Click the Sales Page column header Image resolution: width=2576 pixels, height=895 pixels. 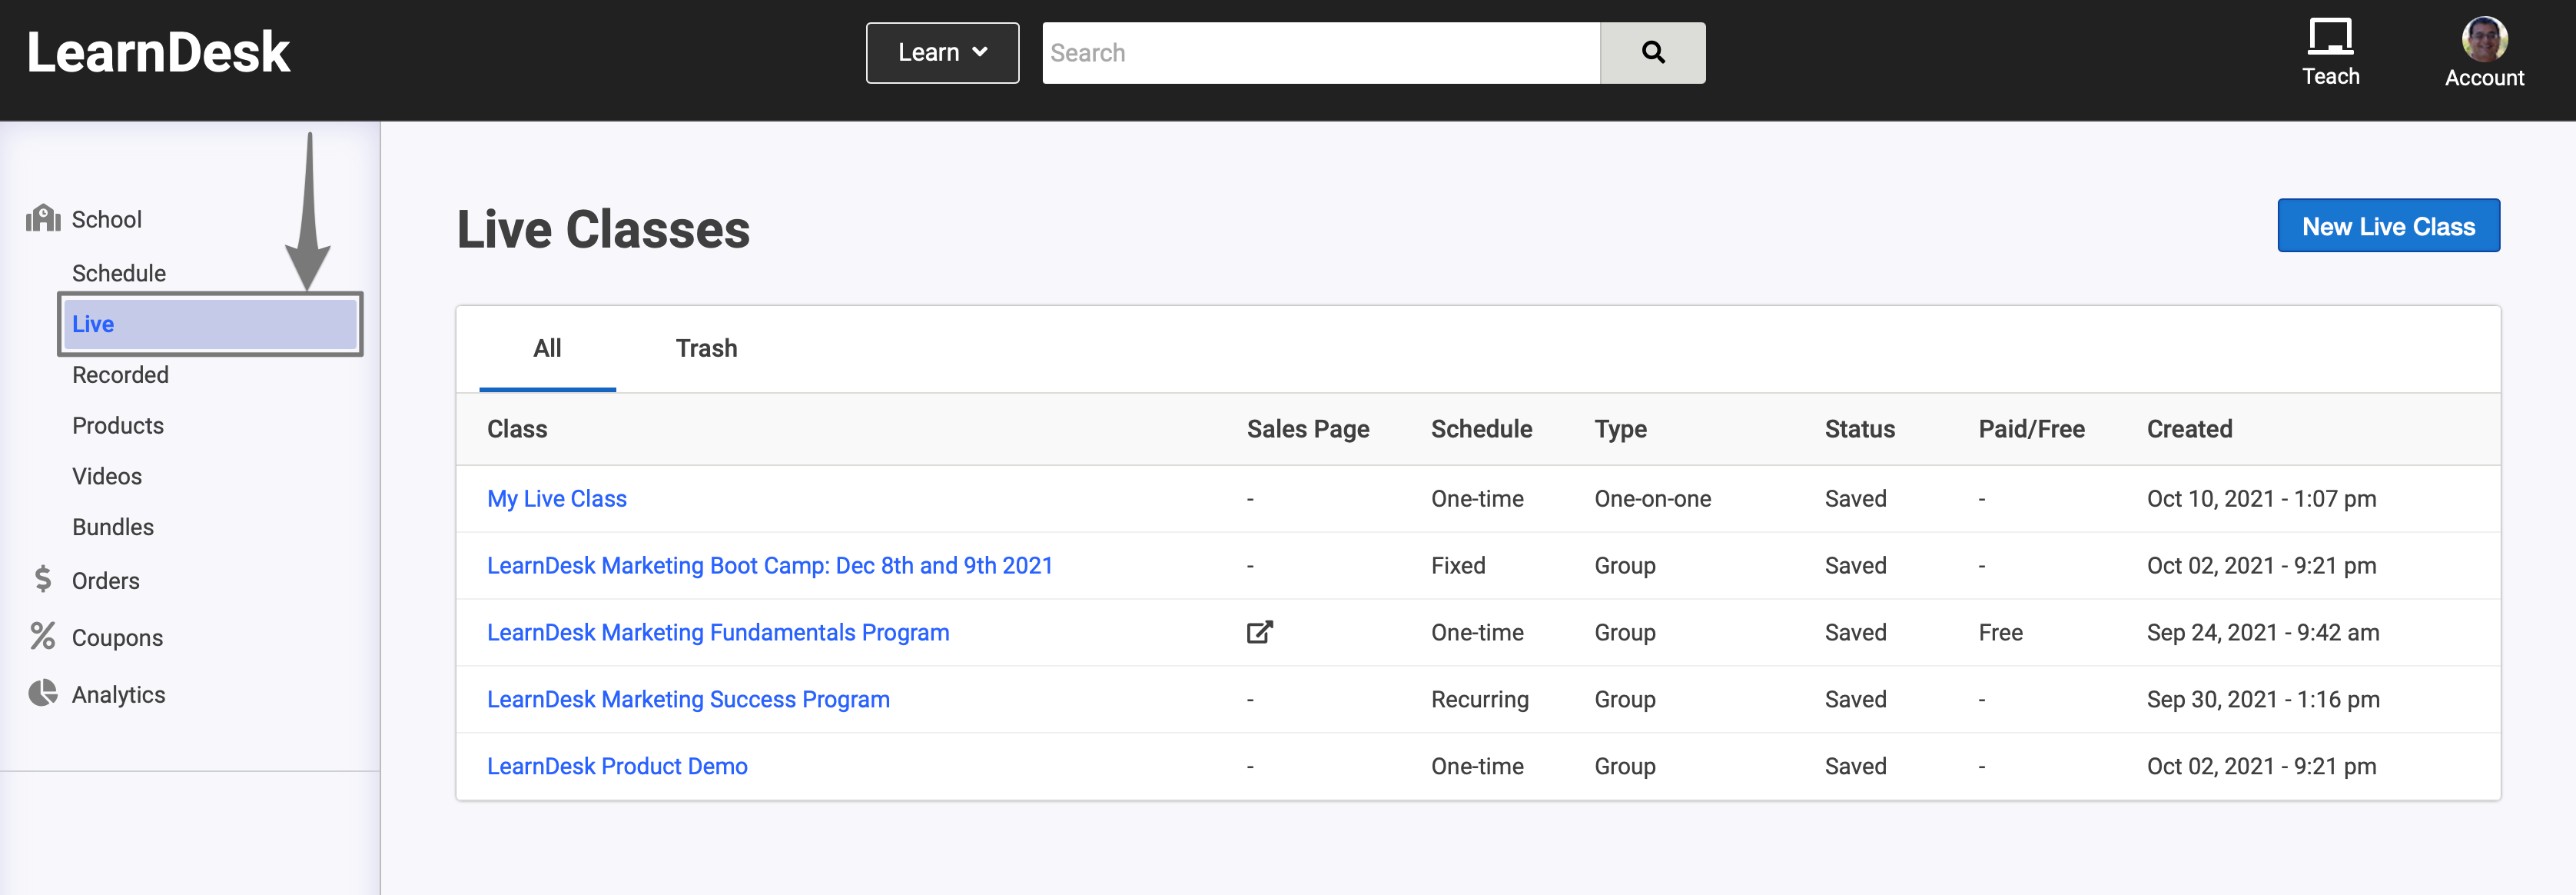pos(1308,429)
